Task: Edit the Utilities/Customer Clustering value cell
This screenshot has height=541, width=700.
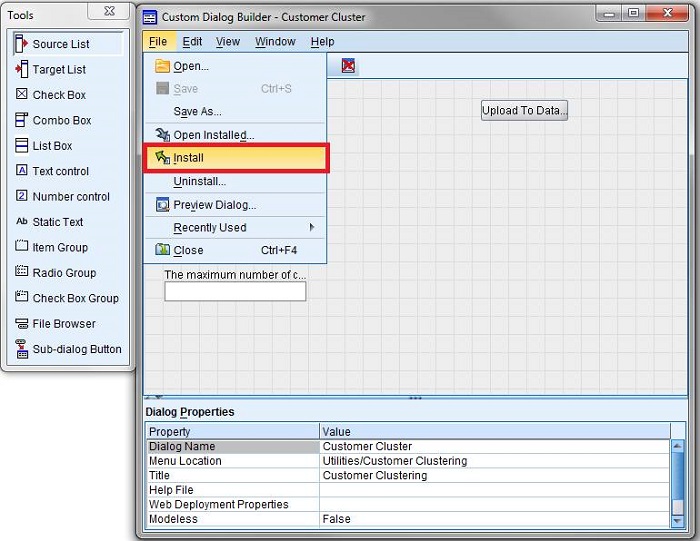Action: tap(495, 461)
